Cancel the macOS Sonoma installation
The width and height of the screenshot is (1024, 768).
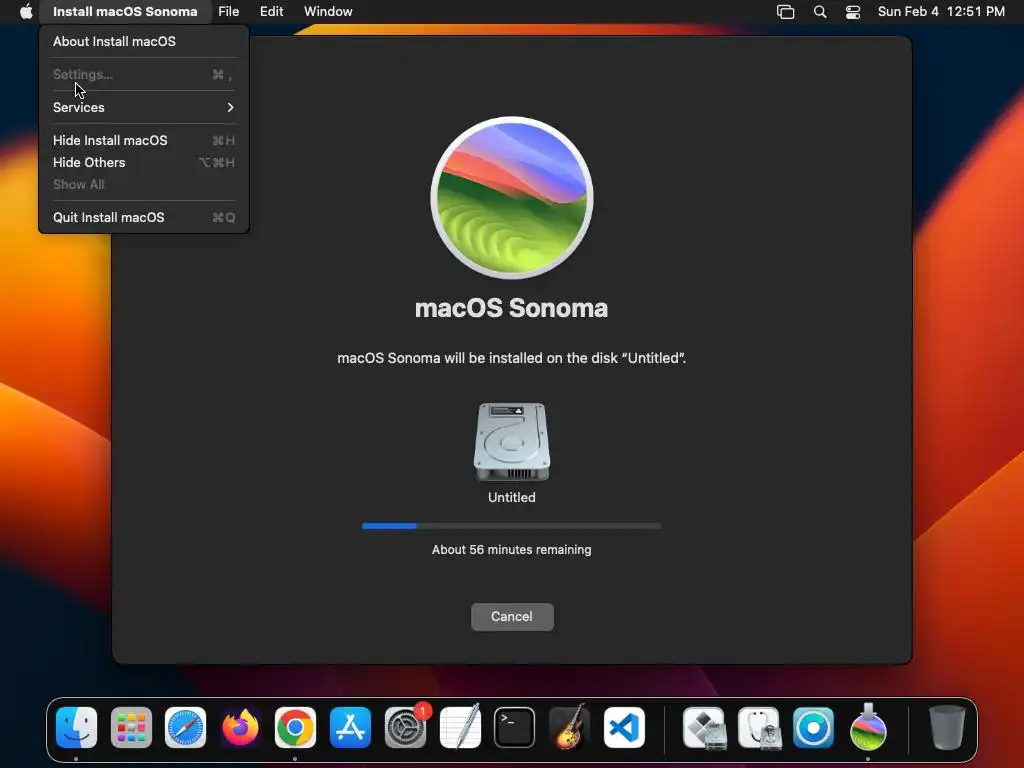point(512,616)
